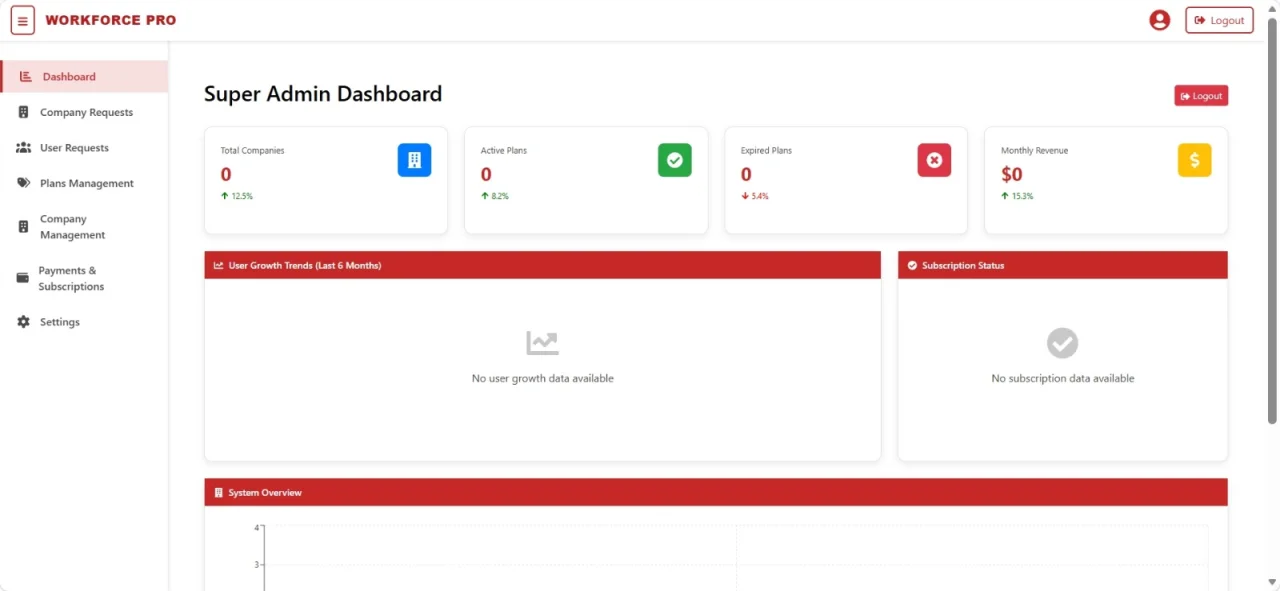Open Settings from the sidebar

coord(85,322)
